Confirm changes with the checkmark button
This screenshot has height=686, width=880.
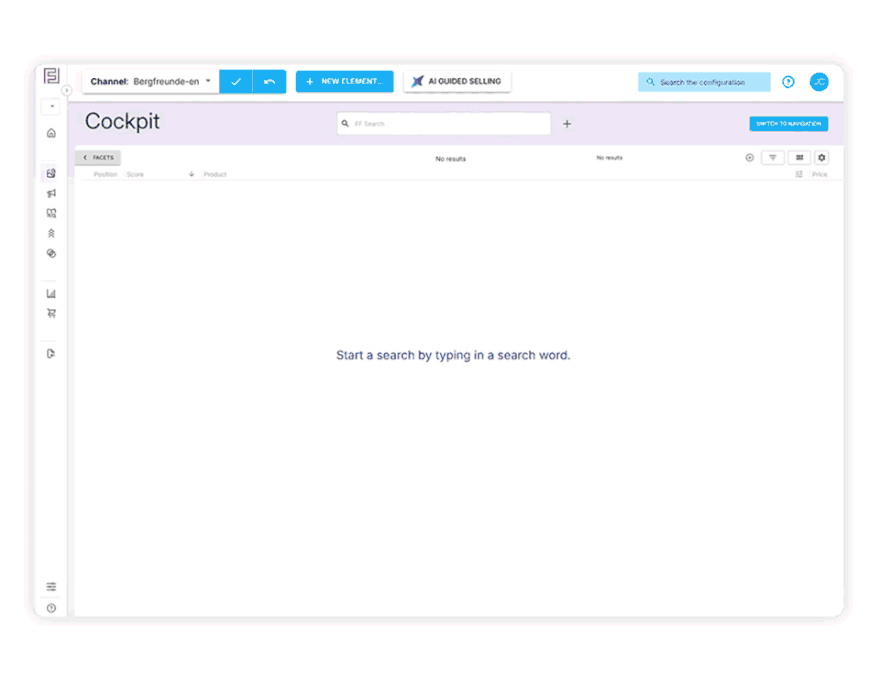(236, 81)
